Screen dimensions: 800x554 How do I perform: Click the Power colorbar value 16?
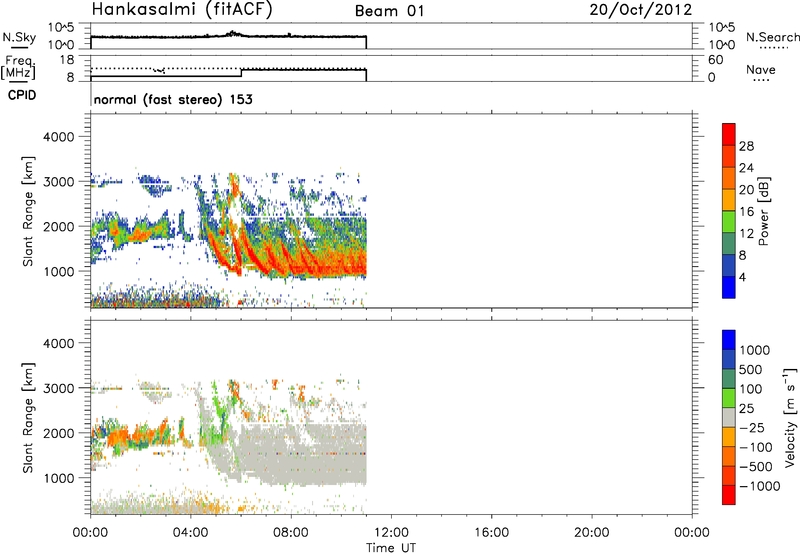pos(746,212)
